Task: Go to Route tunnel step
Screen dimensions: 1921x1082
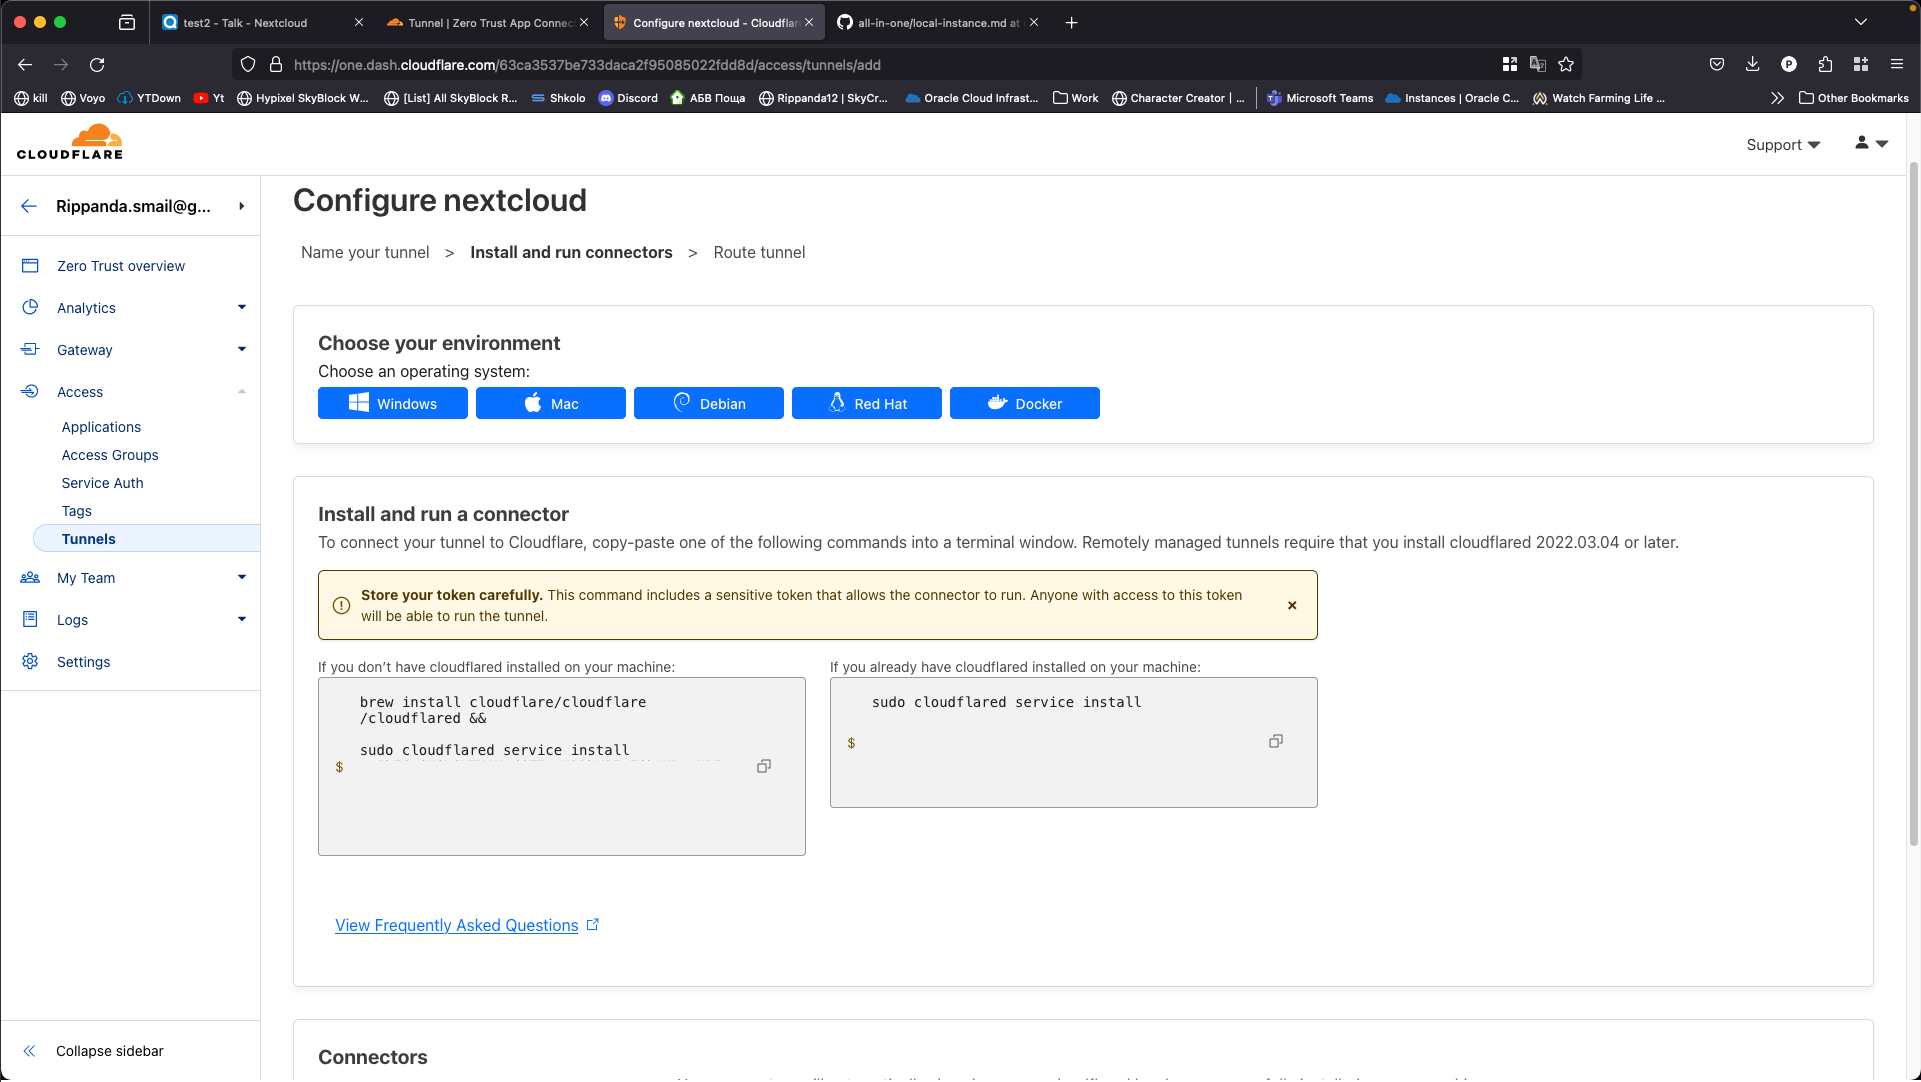Action: pyautogui.click(x=759, y=252)
